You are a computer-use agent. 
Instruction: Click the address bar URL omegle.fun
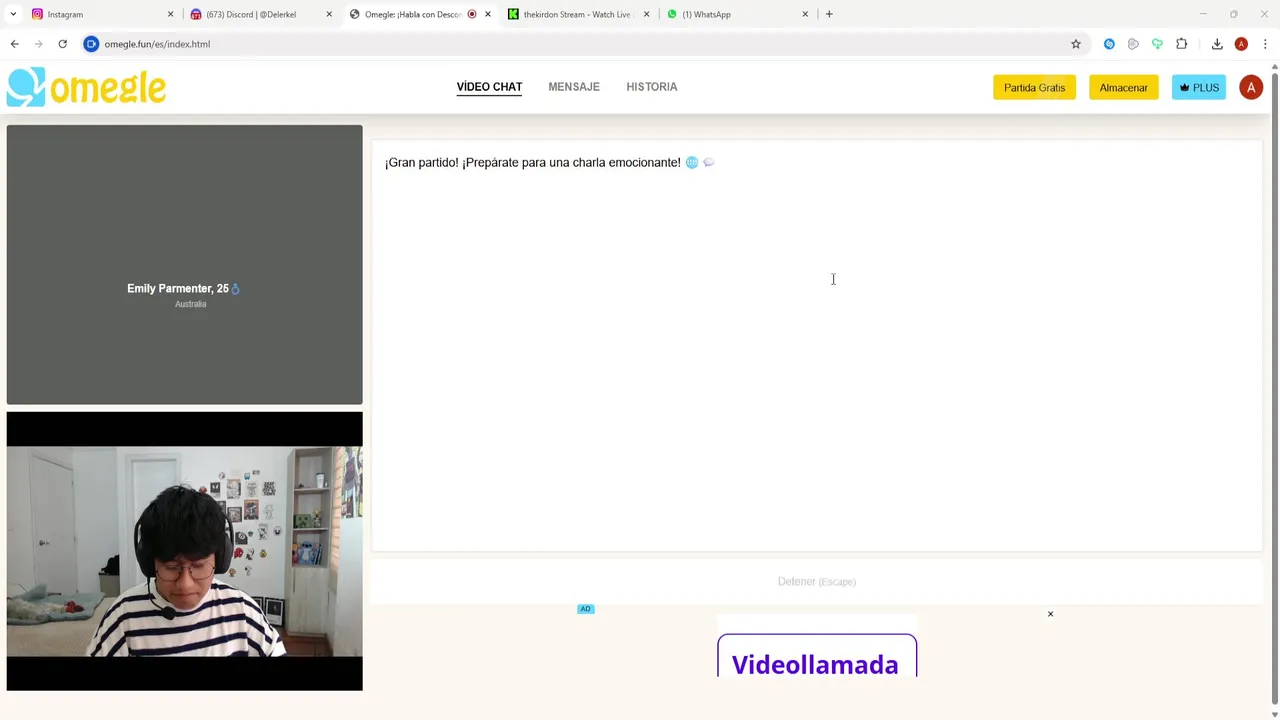157,44
